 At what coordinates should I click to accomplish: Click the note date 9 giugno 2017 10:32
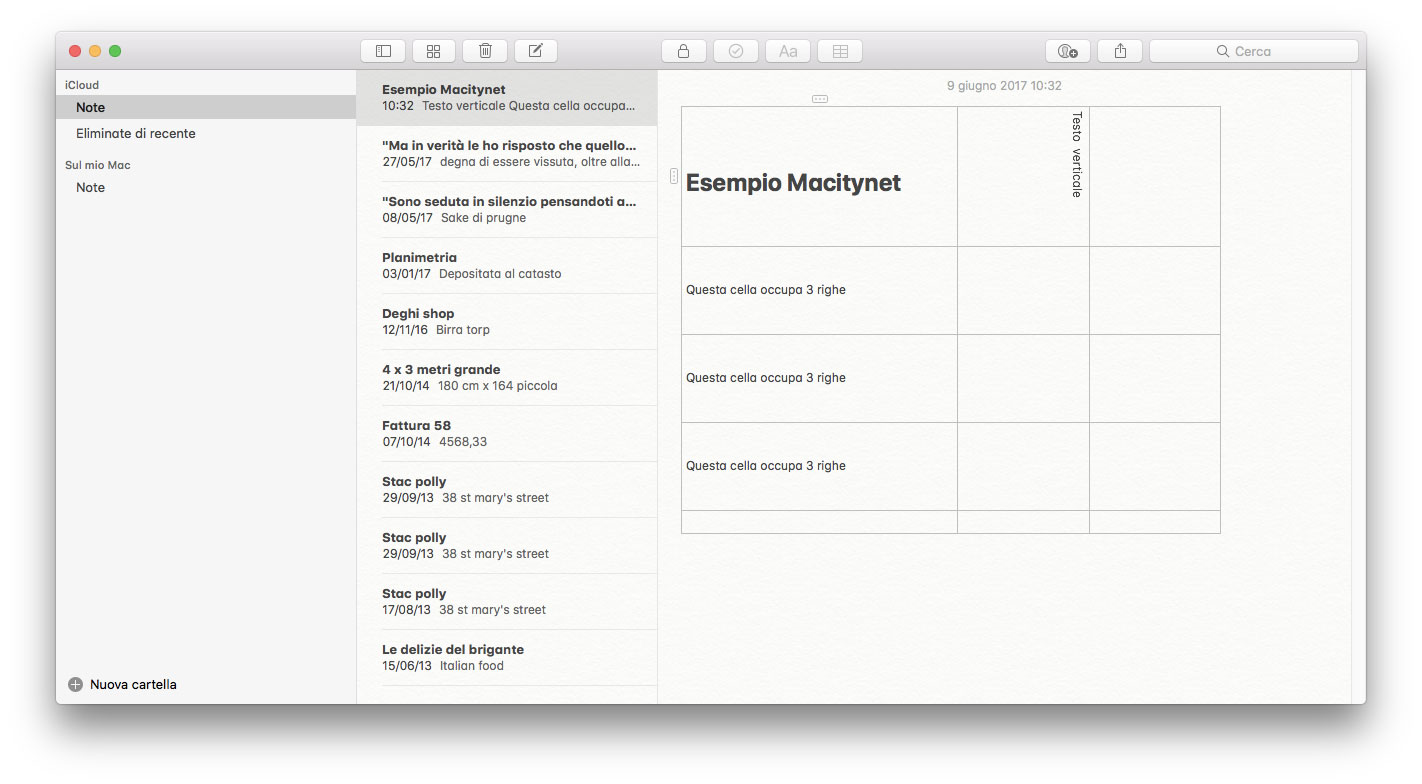point(1004,86)
